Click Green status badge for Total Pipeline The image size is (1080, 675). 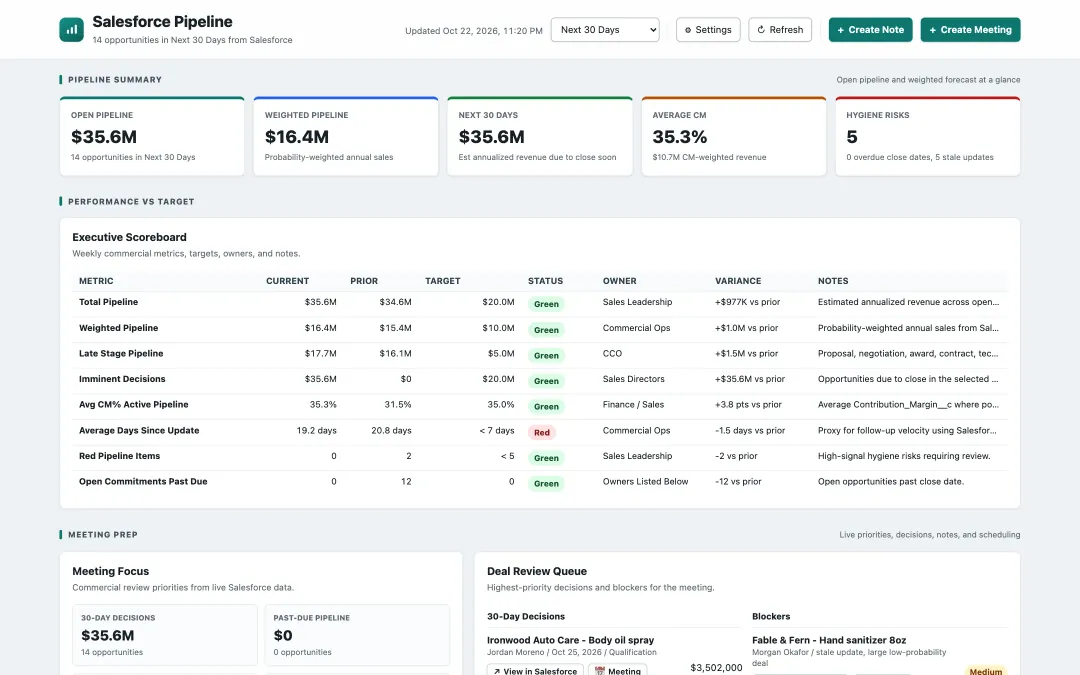[546, 304]
